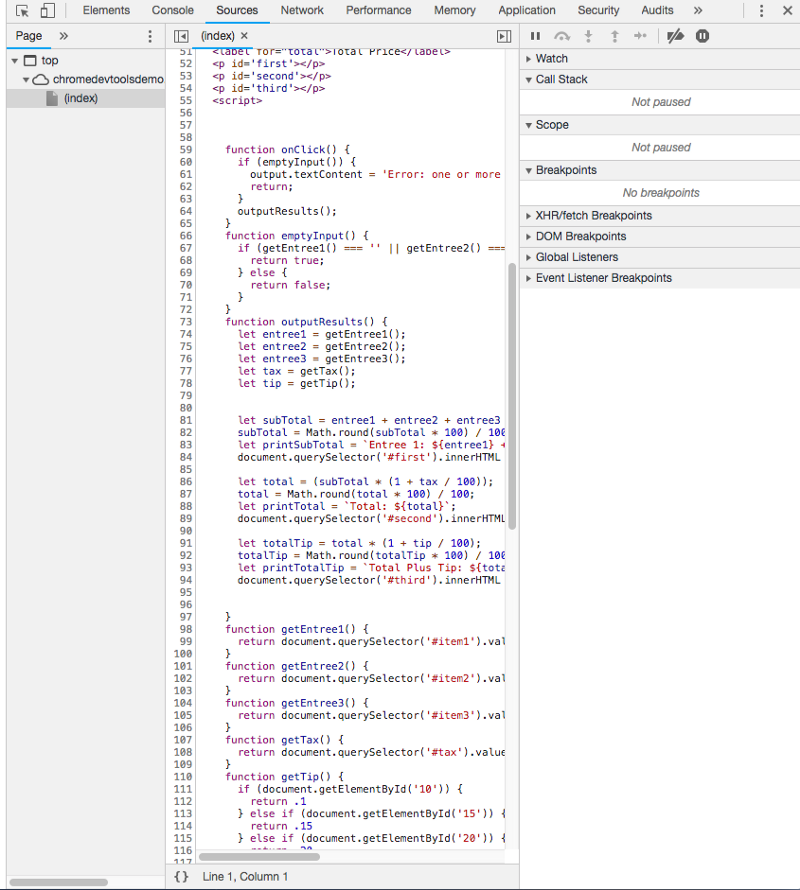Pretty print the source with braces icon
The width and height of the screenshot is (800, 890).
coord(181,876)
